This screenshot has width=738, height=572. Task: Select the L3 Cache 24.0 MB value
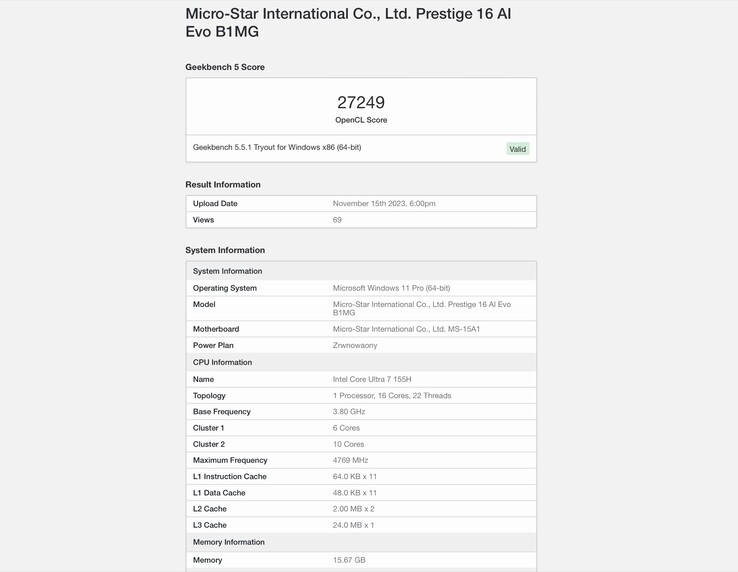click(x=353, y=525)
